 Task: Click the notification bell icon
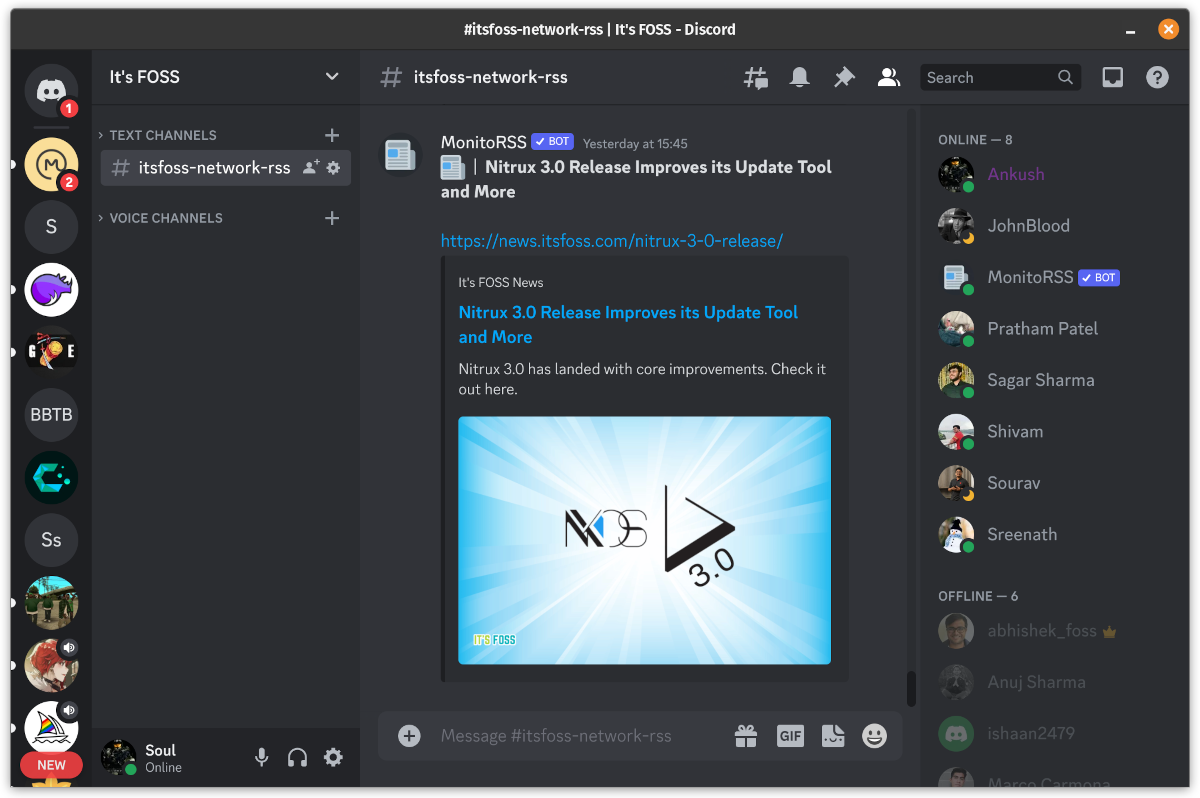(x=799, y=77)
